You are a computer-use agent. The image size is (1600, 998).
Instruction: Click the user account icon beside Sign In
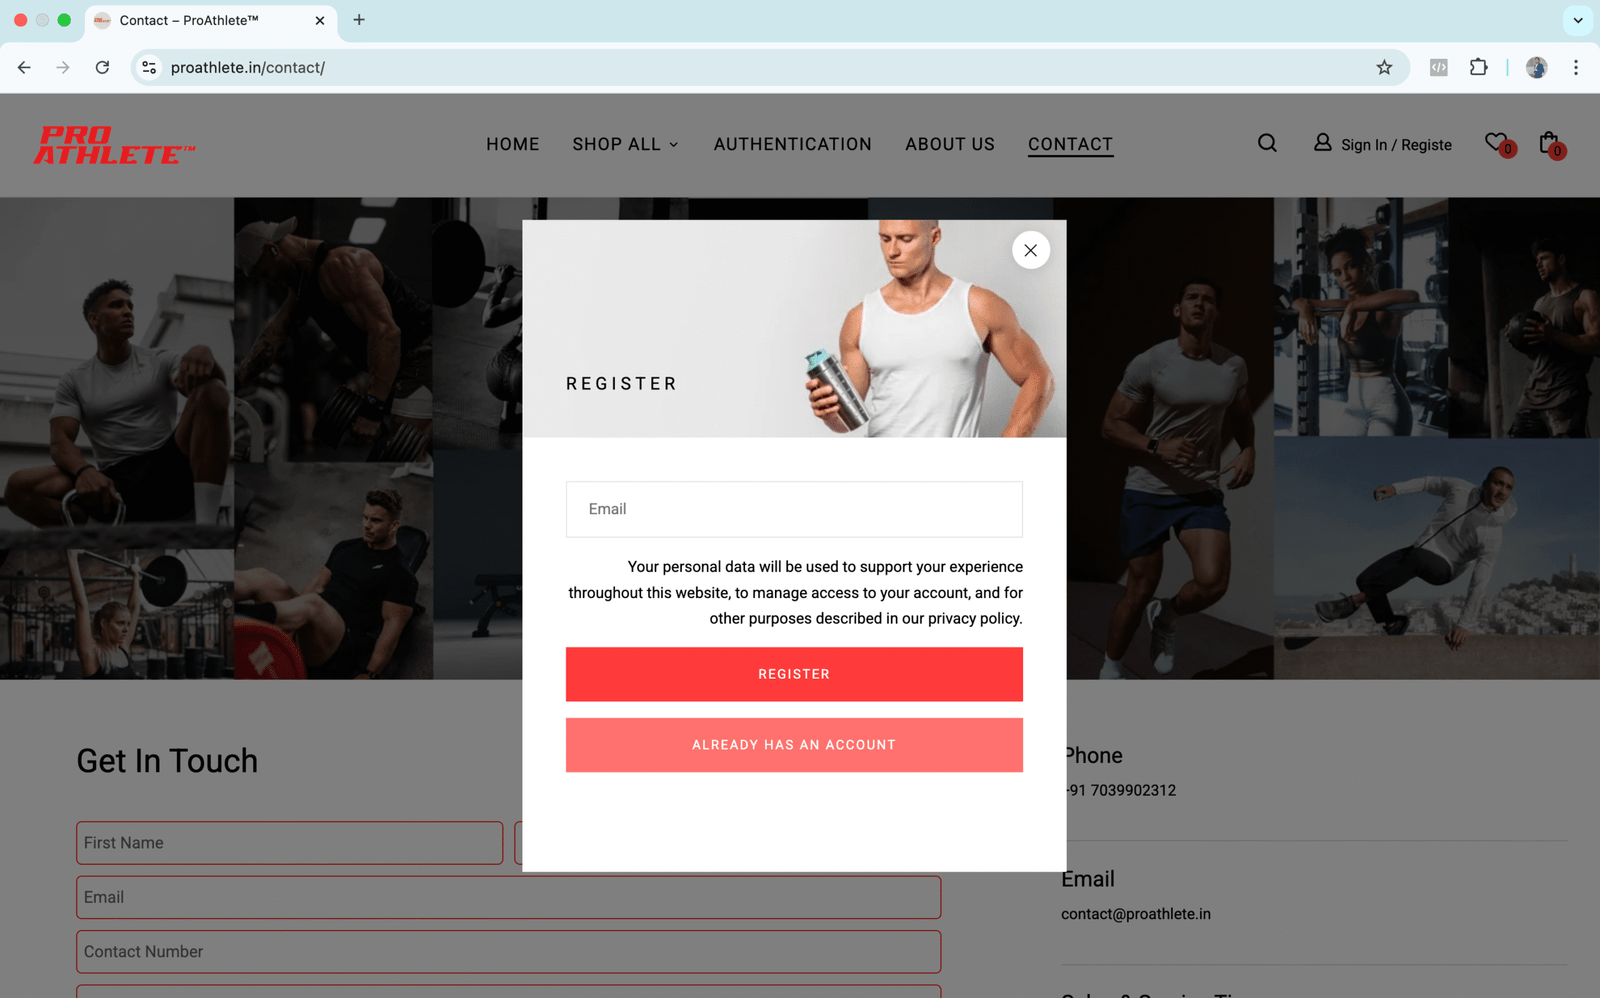point(1322,143)
